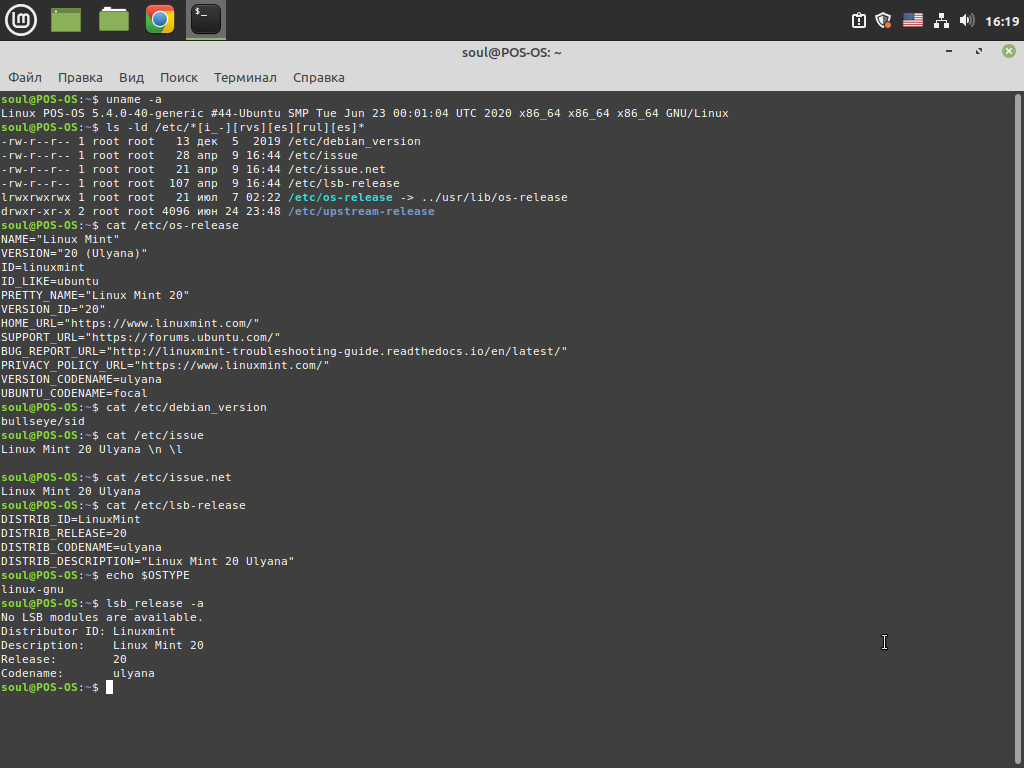
Task: Click the 'Distributor ID: Linuxmint' line
Action: click(x=88, y=632)
